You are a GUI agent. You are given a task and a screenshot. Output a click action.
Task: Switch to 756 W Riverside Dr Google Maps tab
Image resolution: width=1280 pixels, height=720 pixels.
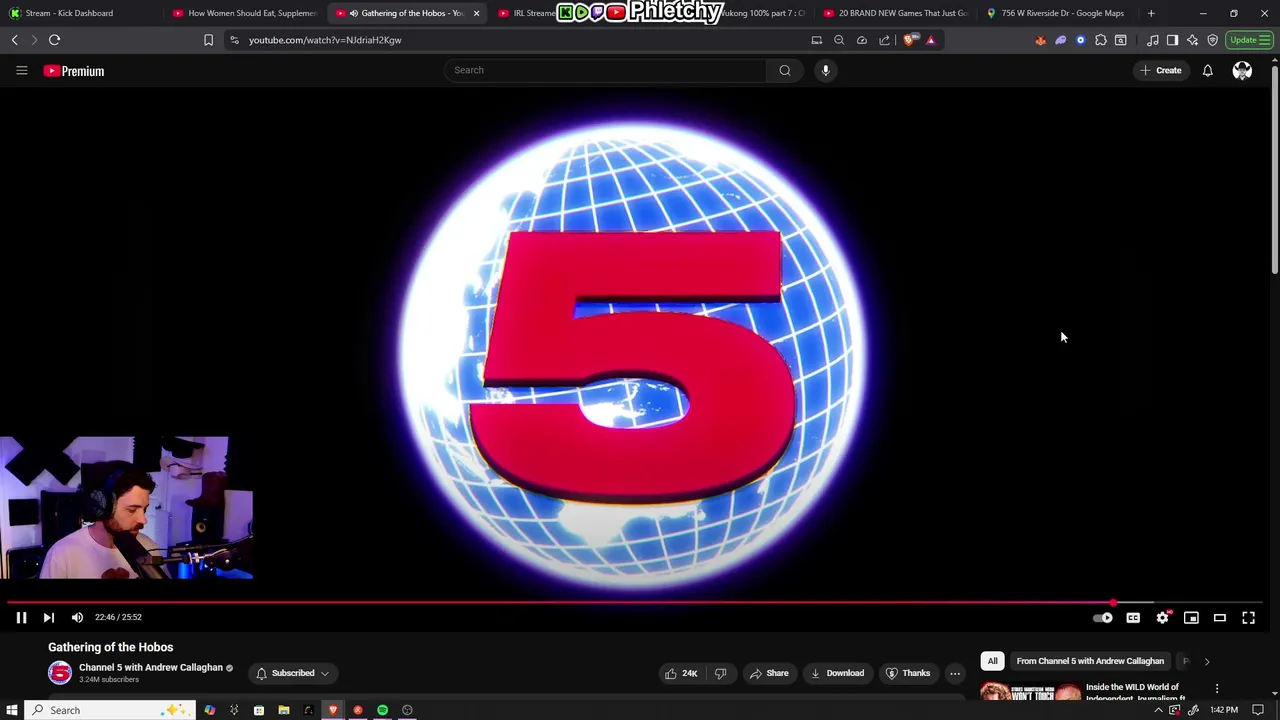click(x=1058, y=13)
